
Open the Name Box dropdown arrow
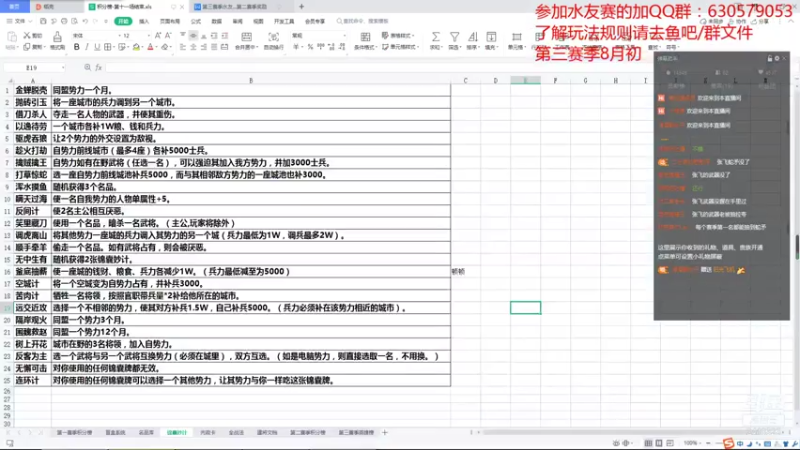click(x=63, y=67)
